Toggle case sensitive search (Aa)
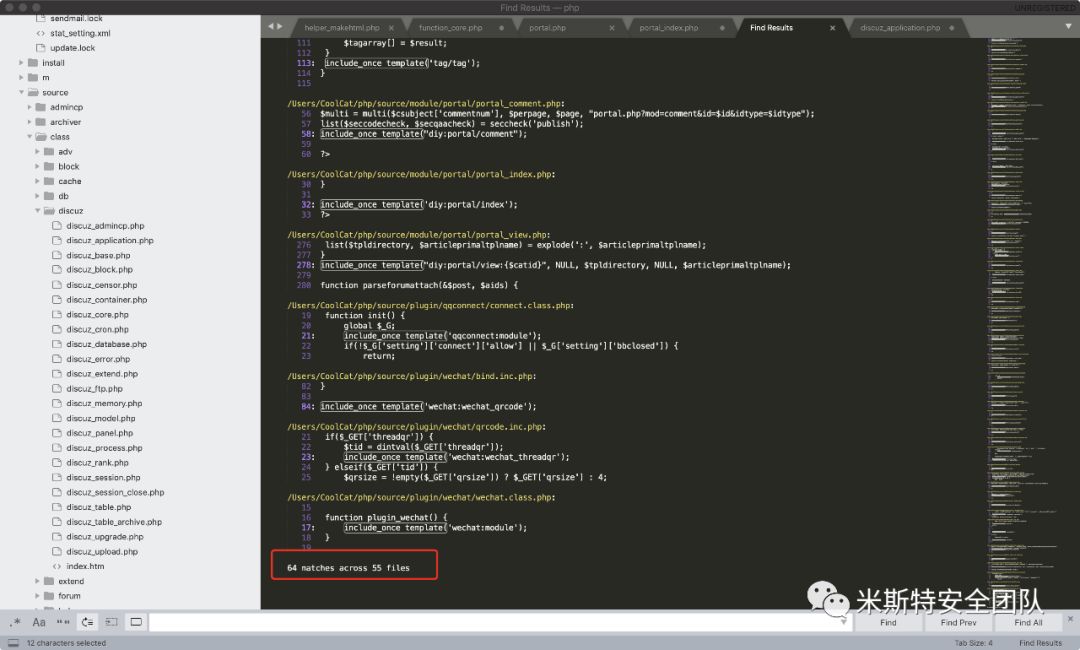Viewport: 1080px width, 650px height. coord(39,622)
